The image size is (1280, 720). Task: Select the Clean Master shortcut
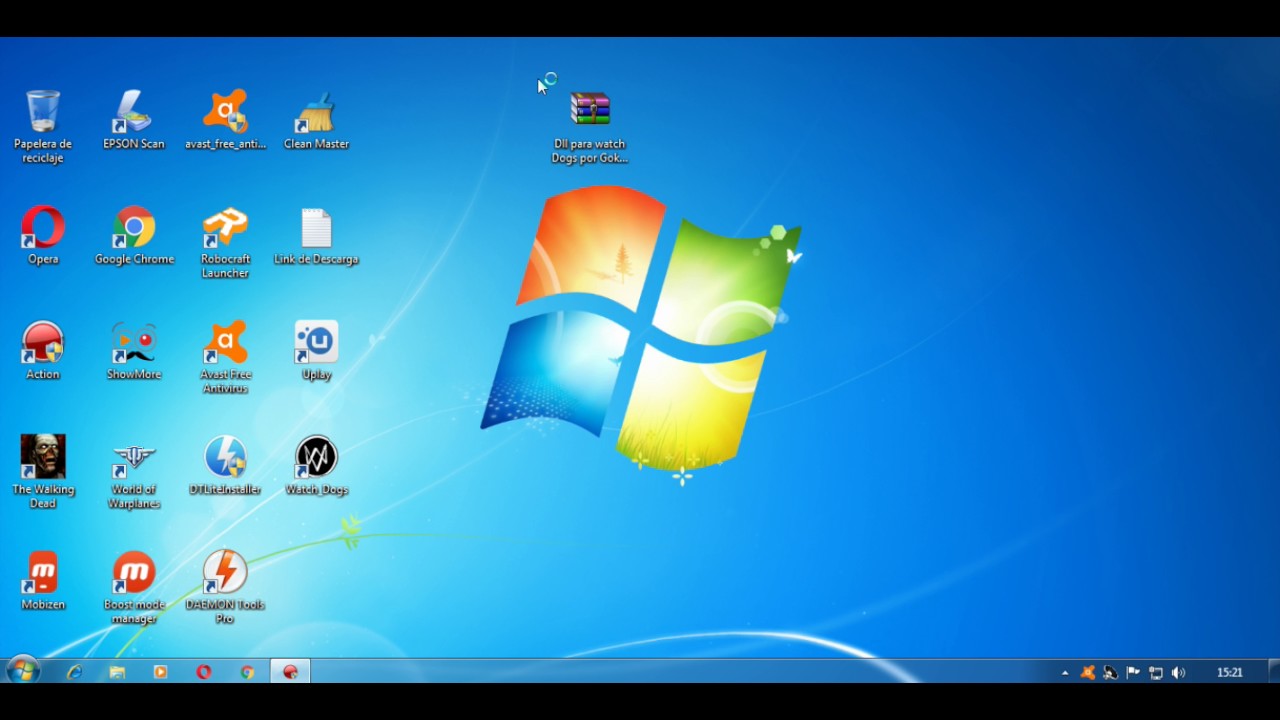[316, 119]
